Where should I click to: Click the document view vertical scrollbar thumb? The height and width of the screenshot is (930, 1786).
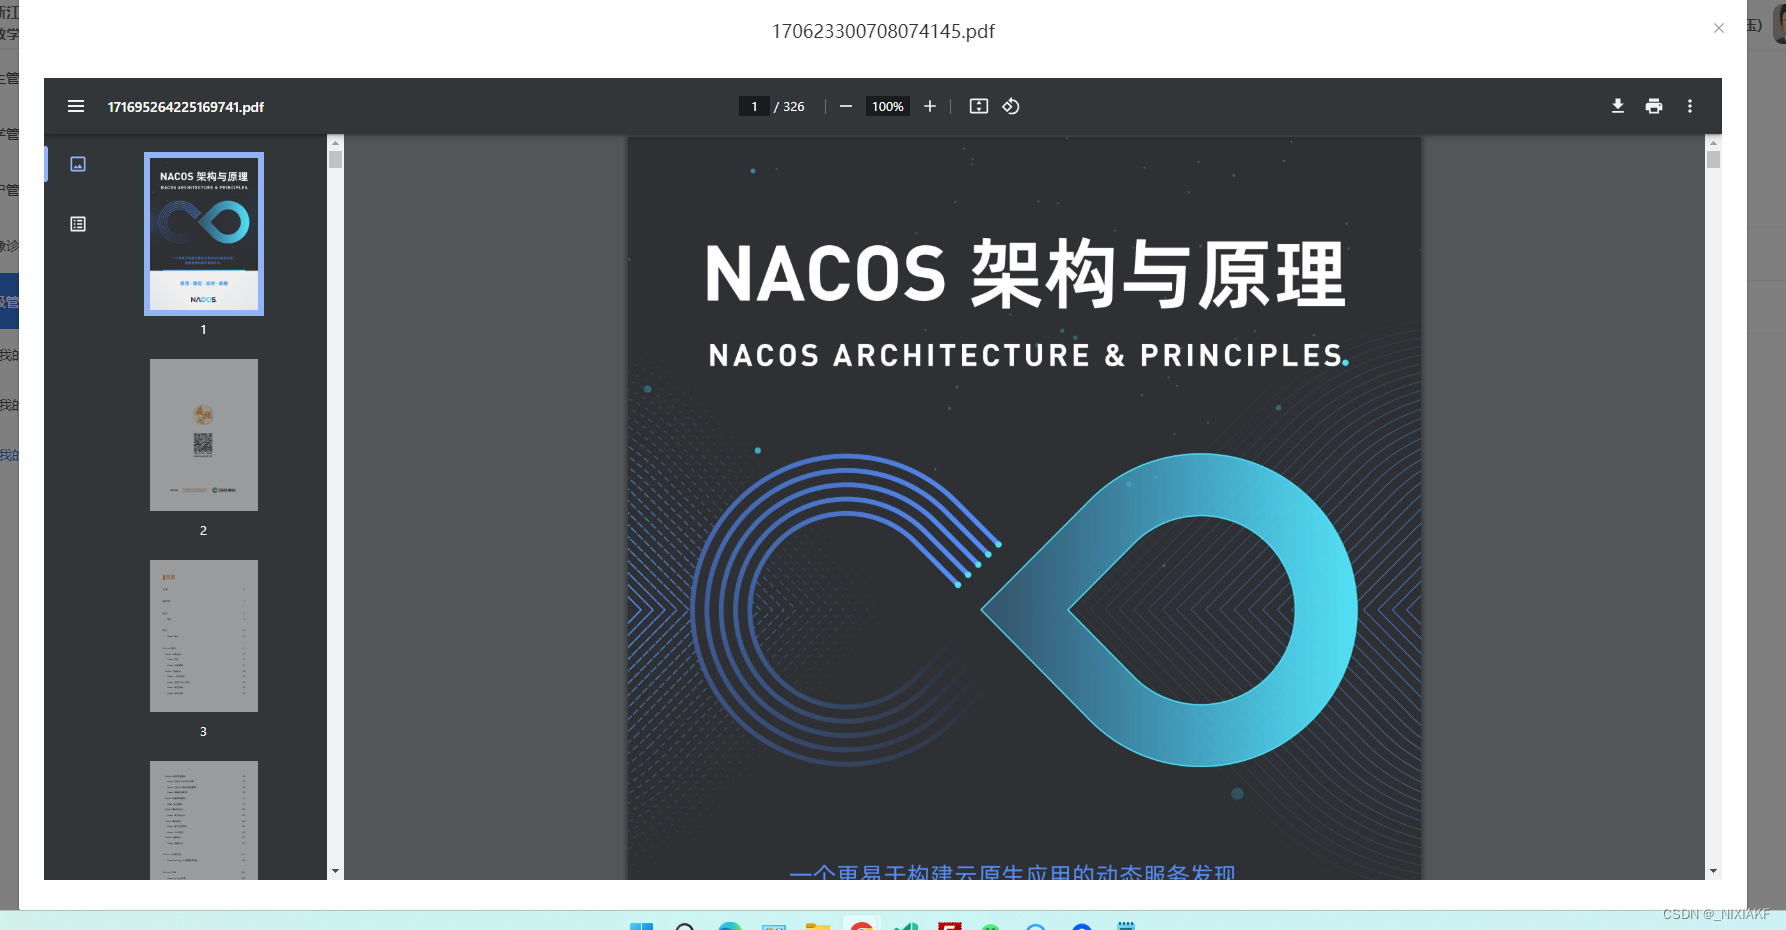1713,160
